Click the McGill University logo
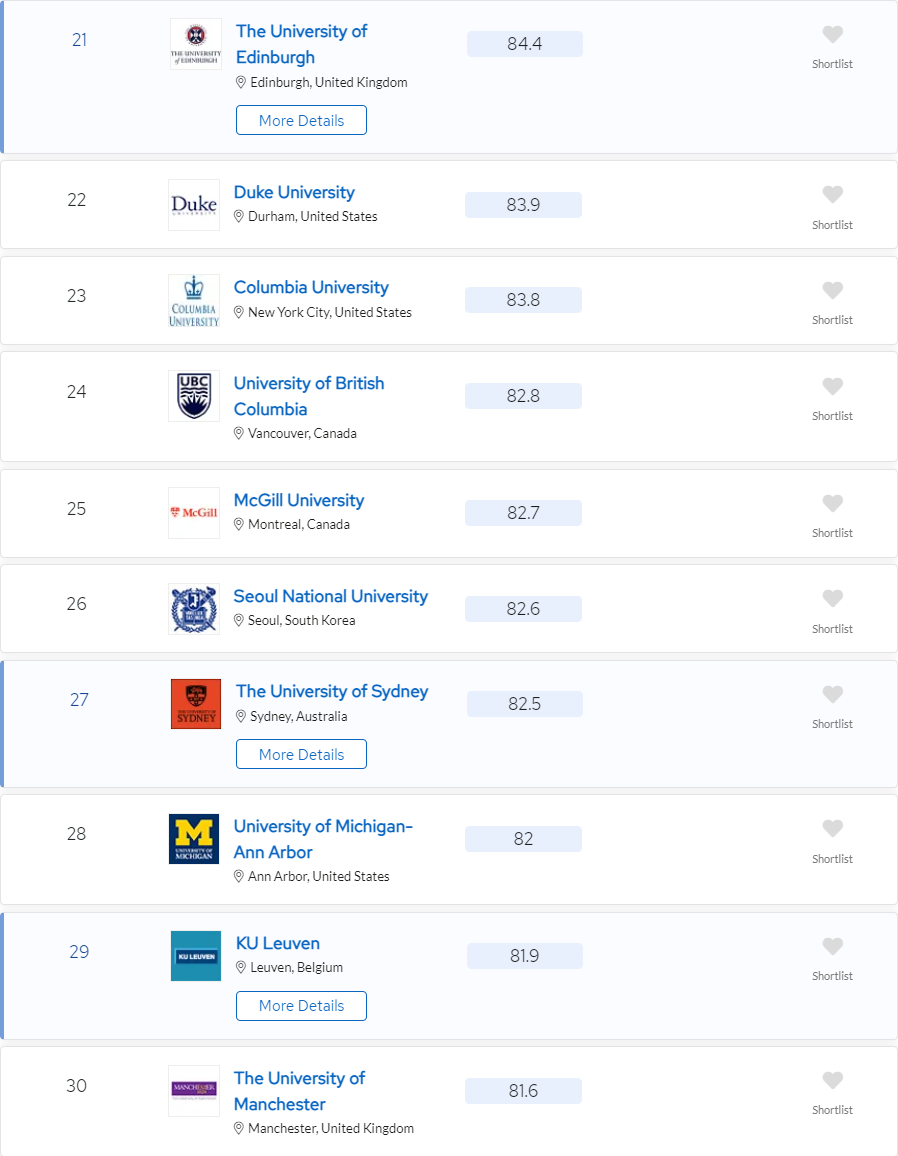This screenshot has width=898, height=1156. pos(194,513)
